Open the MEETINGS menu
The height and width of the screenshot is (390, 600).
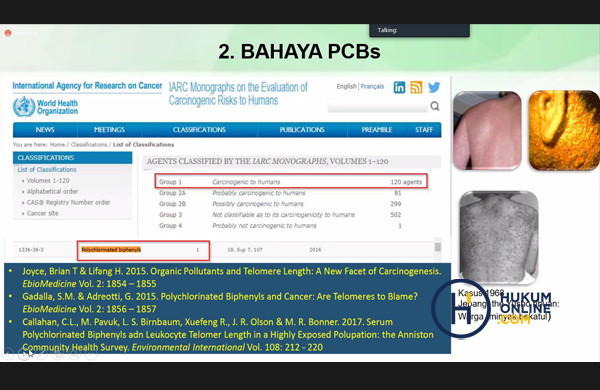click(x=109, y=130)
